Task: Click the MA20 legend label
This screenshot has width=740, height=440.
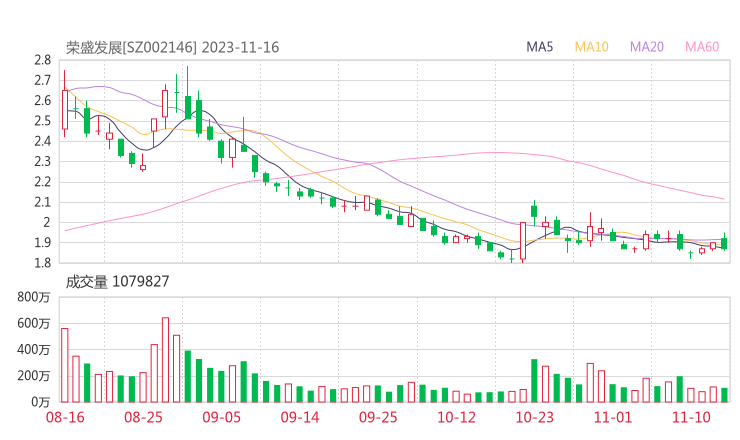Action: (647, 47)
